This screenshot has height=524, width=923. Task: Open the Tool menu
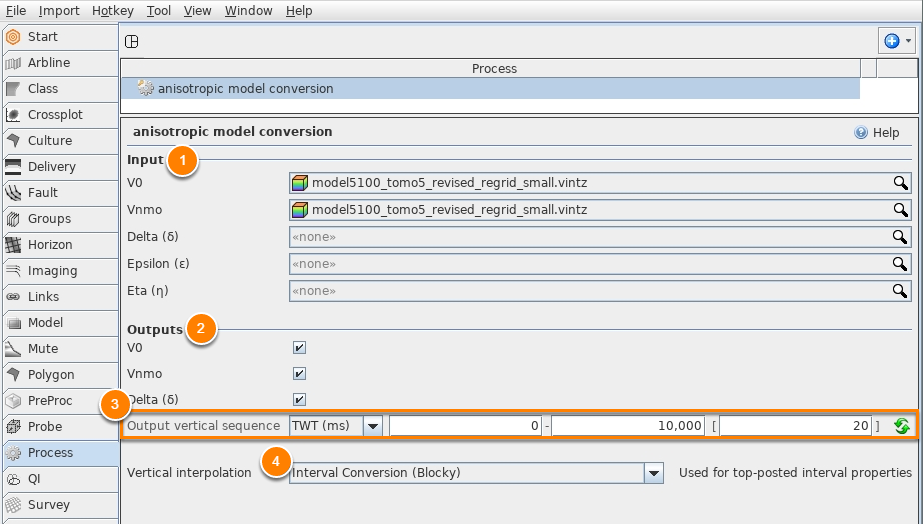click(x=158, y=11)
